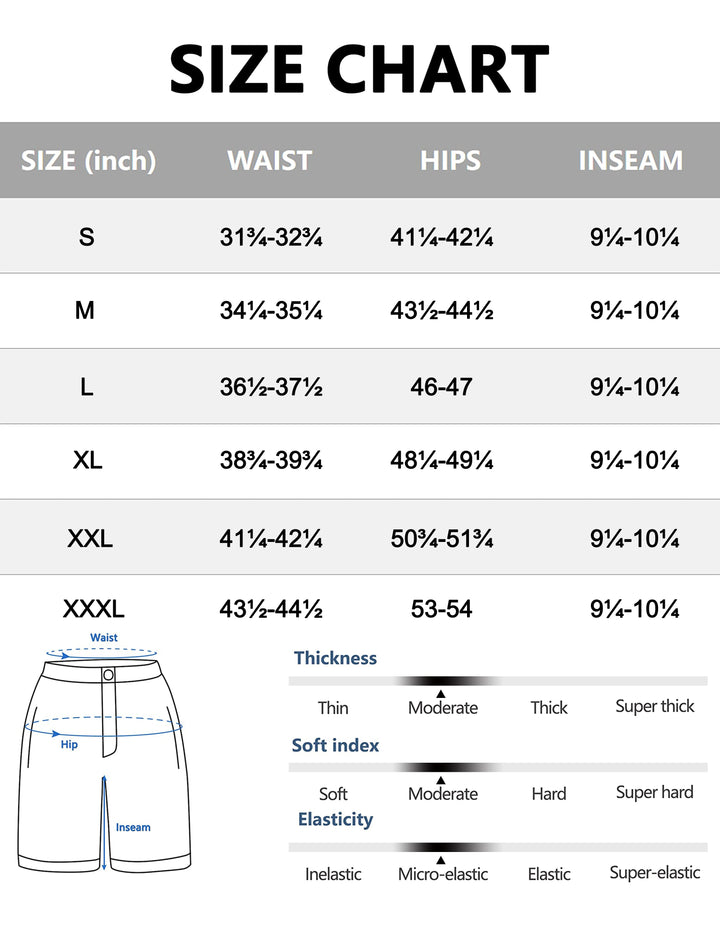Select the HIPS column header
The height and width of the screenshot is (936, 720).
point(450,160)
